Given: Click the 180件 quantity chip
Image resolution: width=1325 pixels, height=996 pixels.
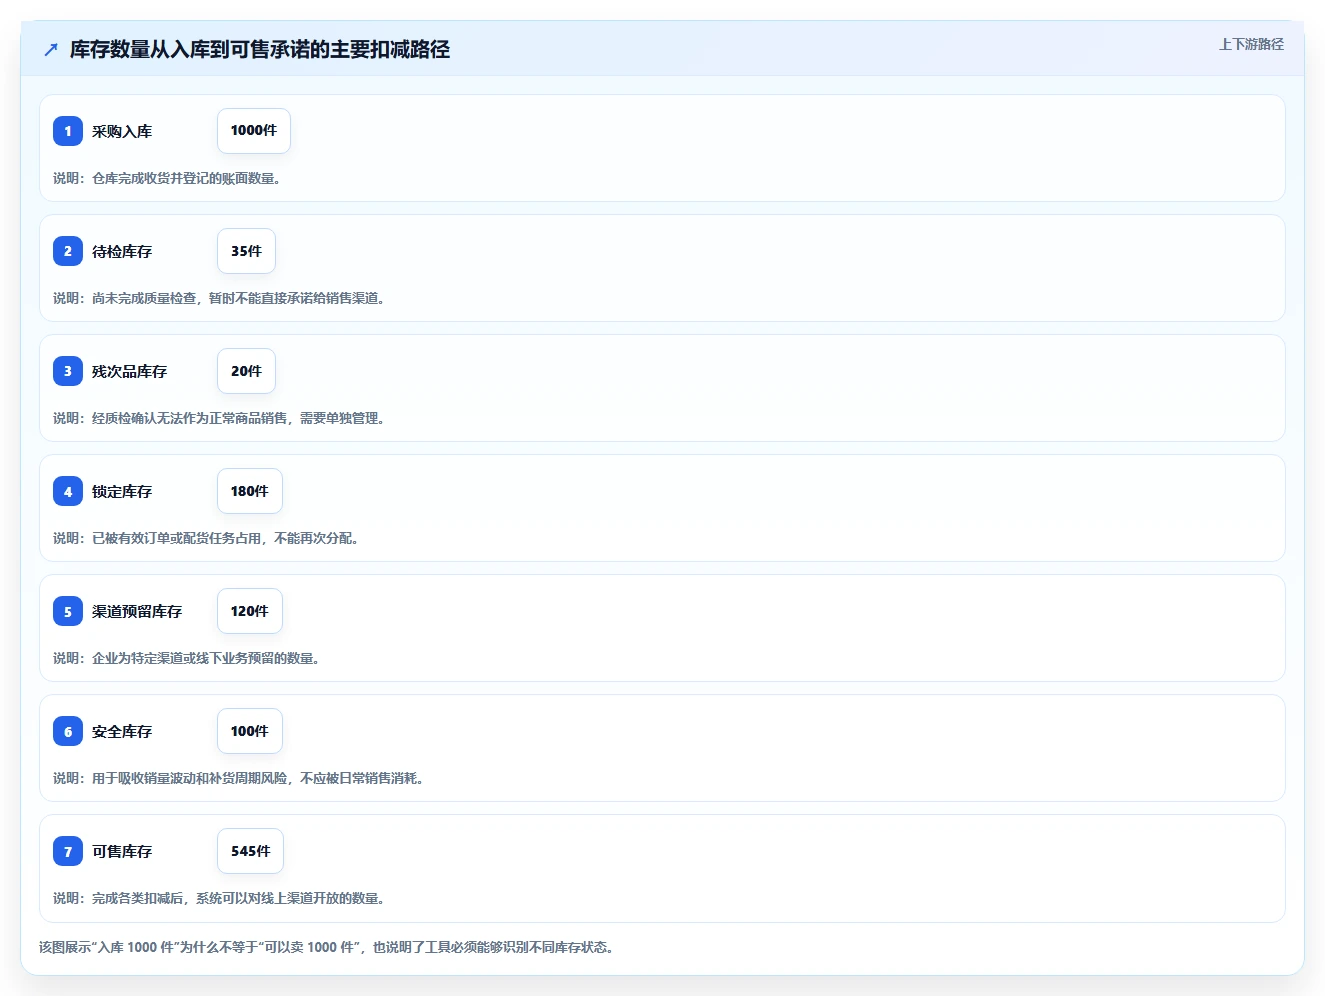Looking at the screenshot, I should click(x=250, y=491).
